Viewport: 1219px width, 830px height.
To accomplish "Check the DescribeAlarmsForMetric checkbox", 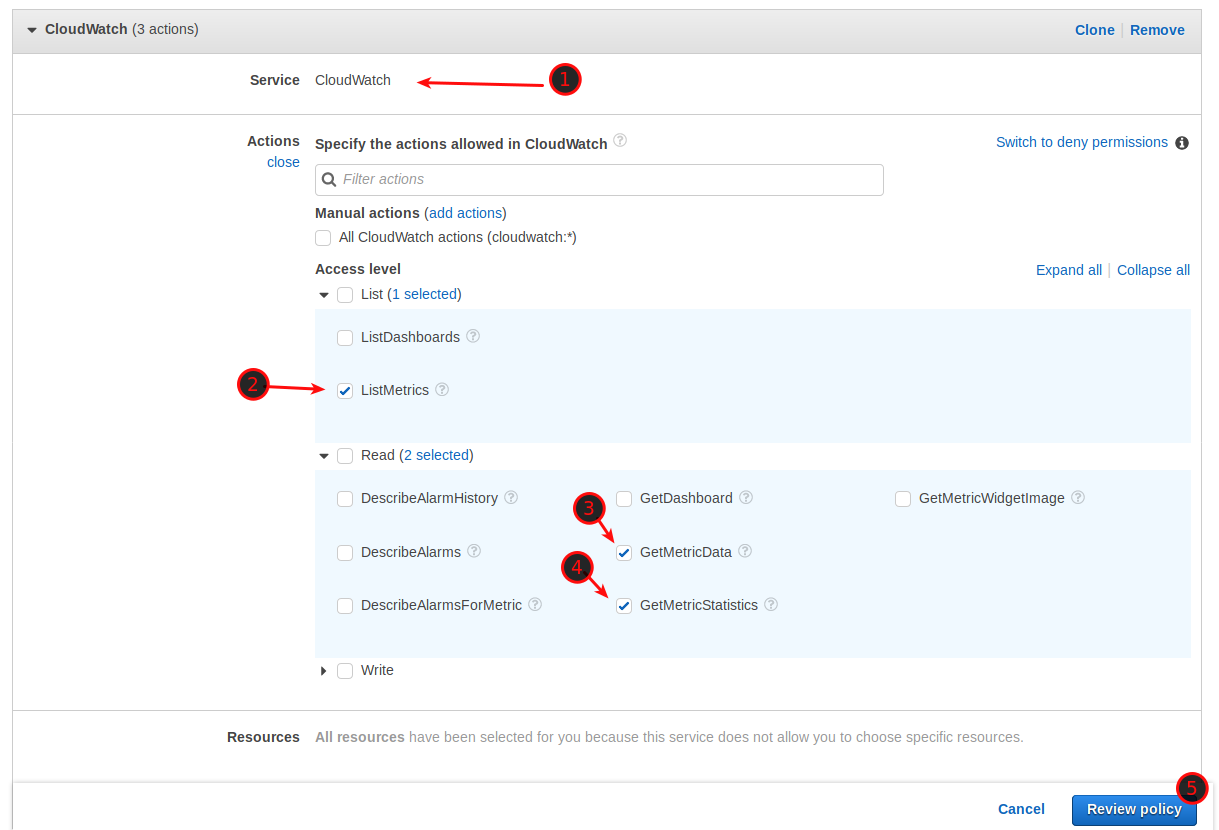I will (x=345, y=606).
